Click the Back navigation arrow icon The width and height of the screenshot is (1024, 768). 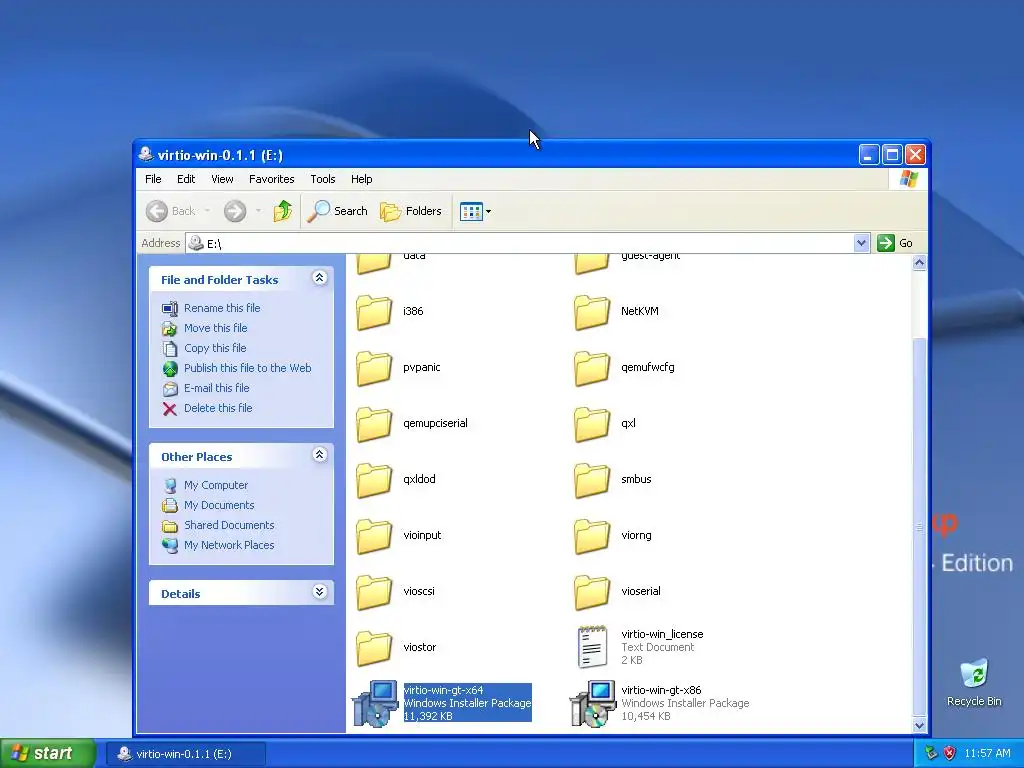(157, 211)
